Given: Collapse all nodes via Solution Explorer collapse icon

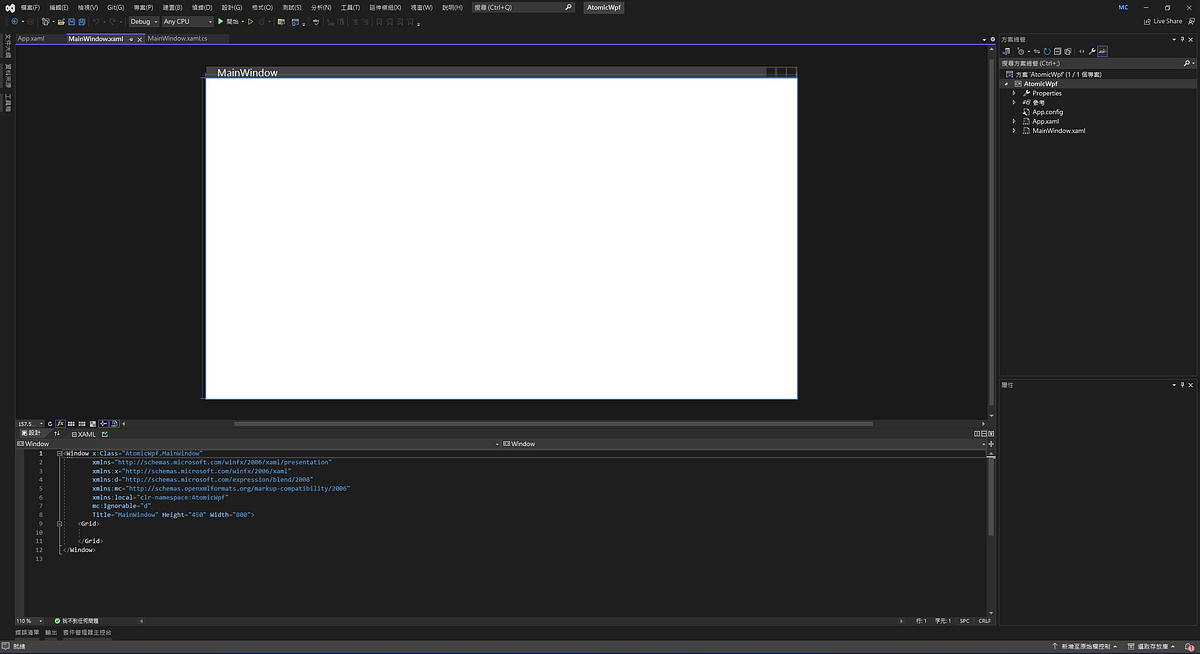Looking at the screenshot, I should pyautogui.click(x=1056, y=51).
